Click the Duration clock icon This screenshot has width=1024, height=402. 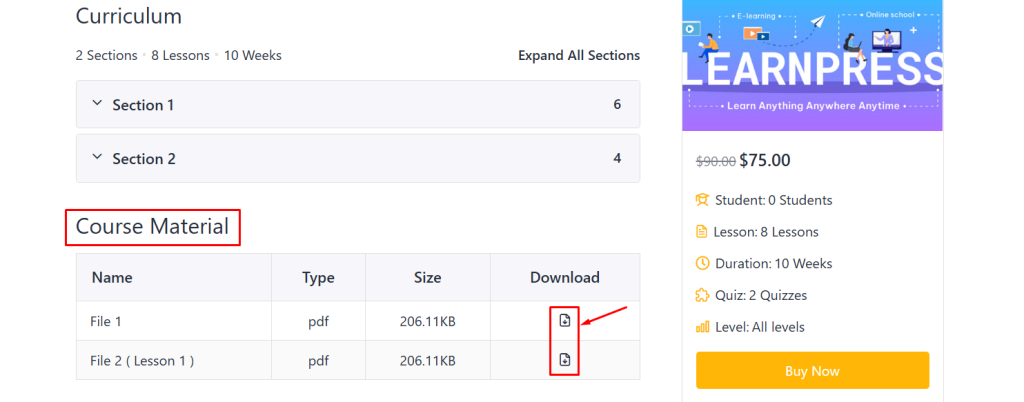702,264
